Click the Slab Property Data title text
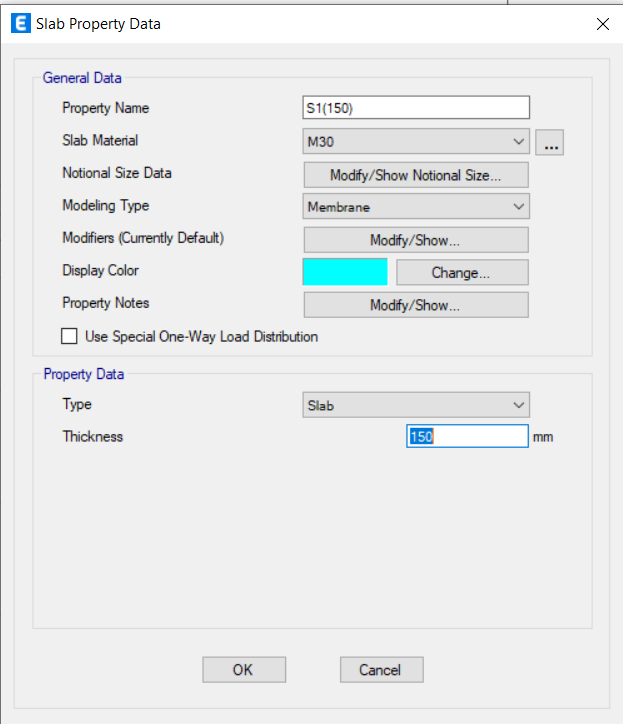 pyautogui.click(x=98, y=24)
